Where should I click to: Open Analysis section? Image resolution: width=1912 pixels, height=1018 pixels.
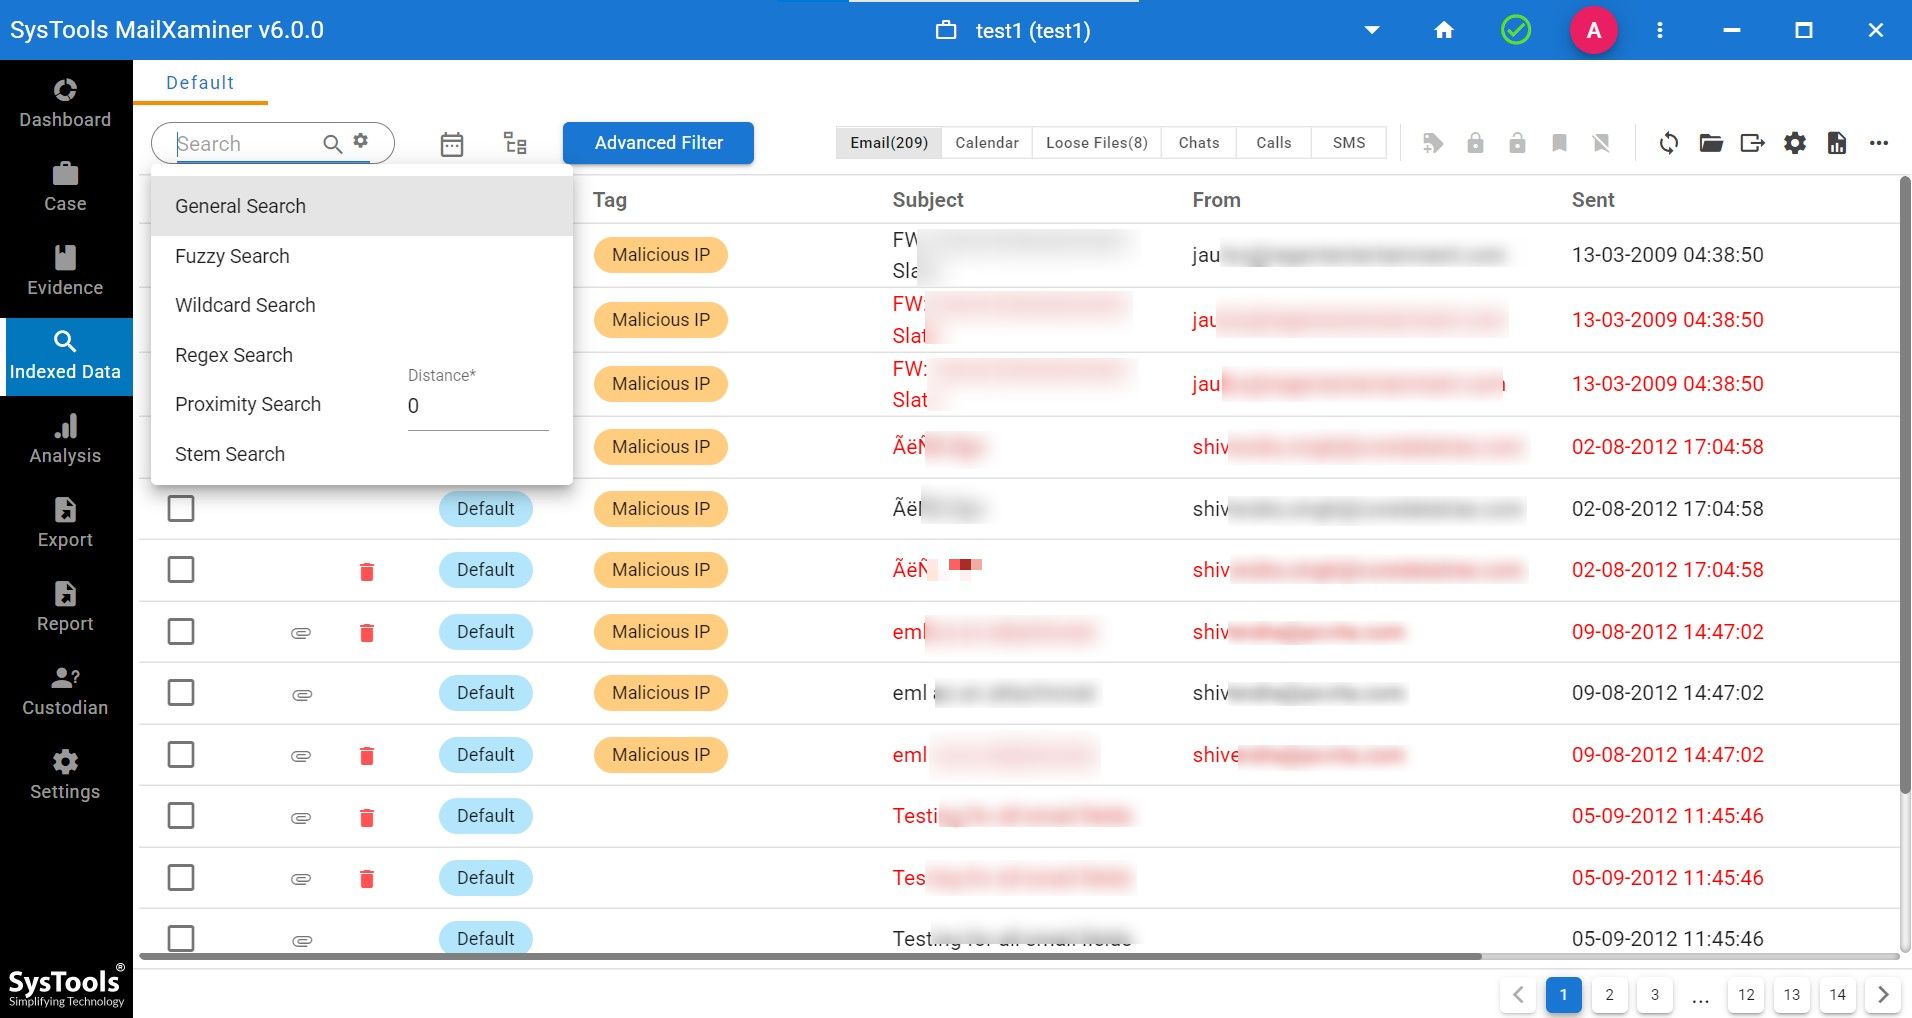tap(65, 440)
